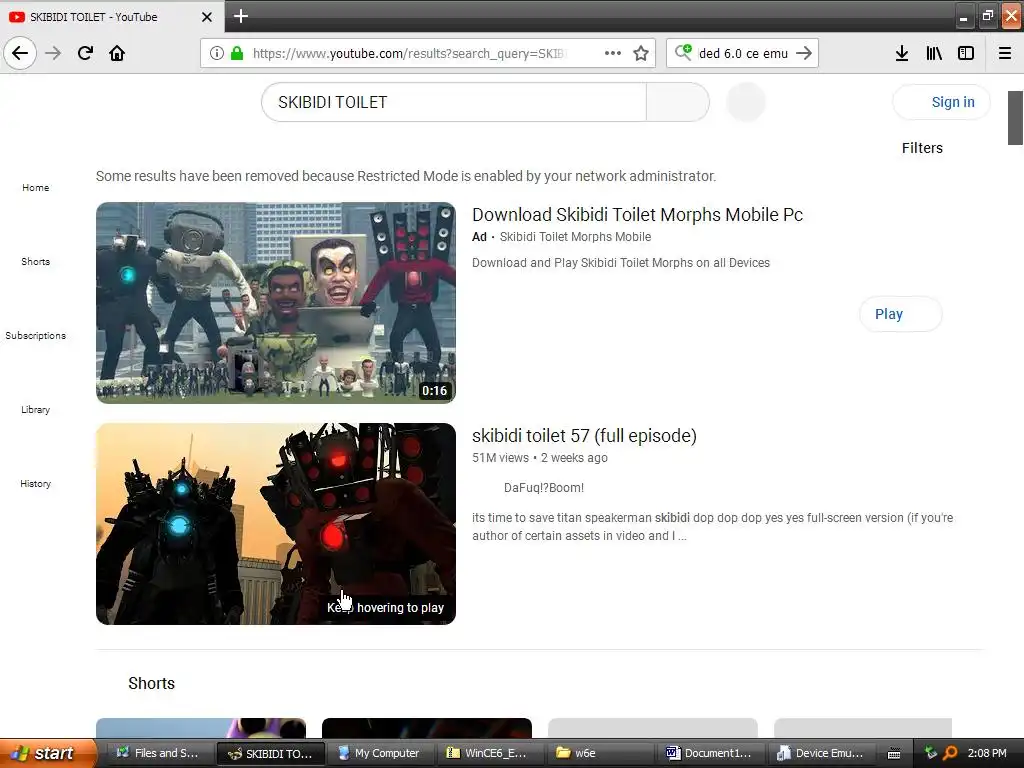Click the browser address bar URL
1024x768 pixels.
pyautogui.click(x=409, y=54)
